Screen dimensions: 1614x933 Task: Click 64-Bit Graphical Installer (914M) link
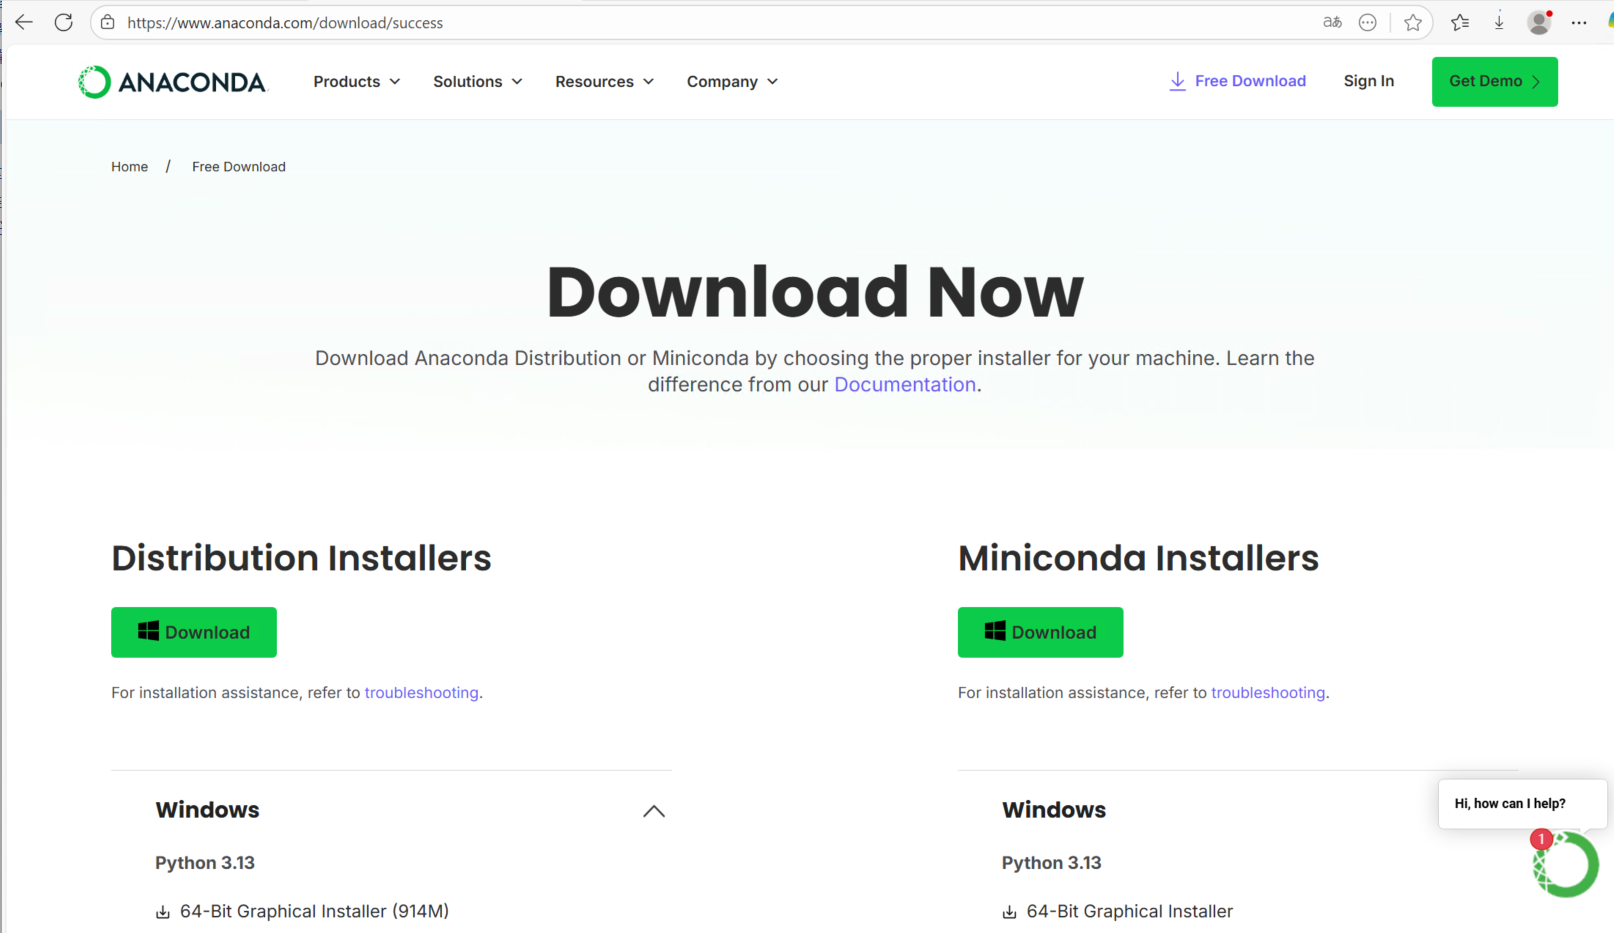click(314, 912)
